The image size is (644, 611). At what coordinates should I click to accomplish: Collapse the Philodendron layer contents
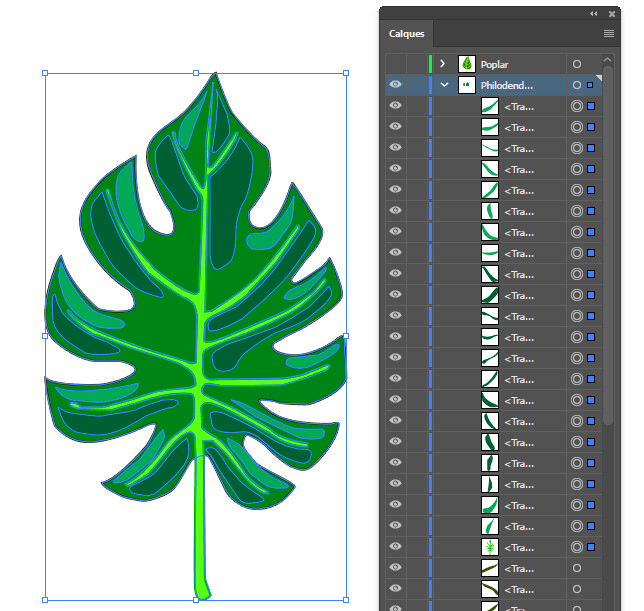(x=444, y=85)
